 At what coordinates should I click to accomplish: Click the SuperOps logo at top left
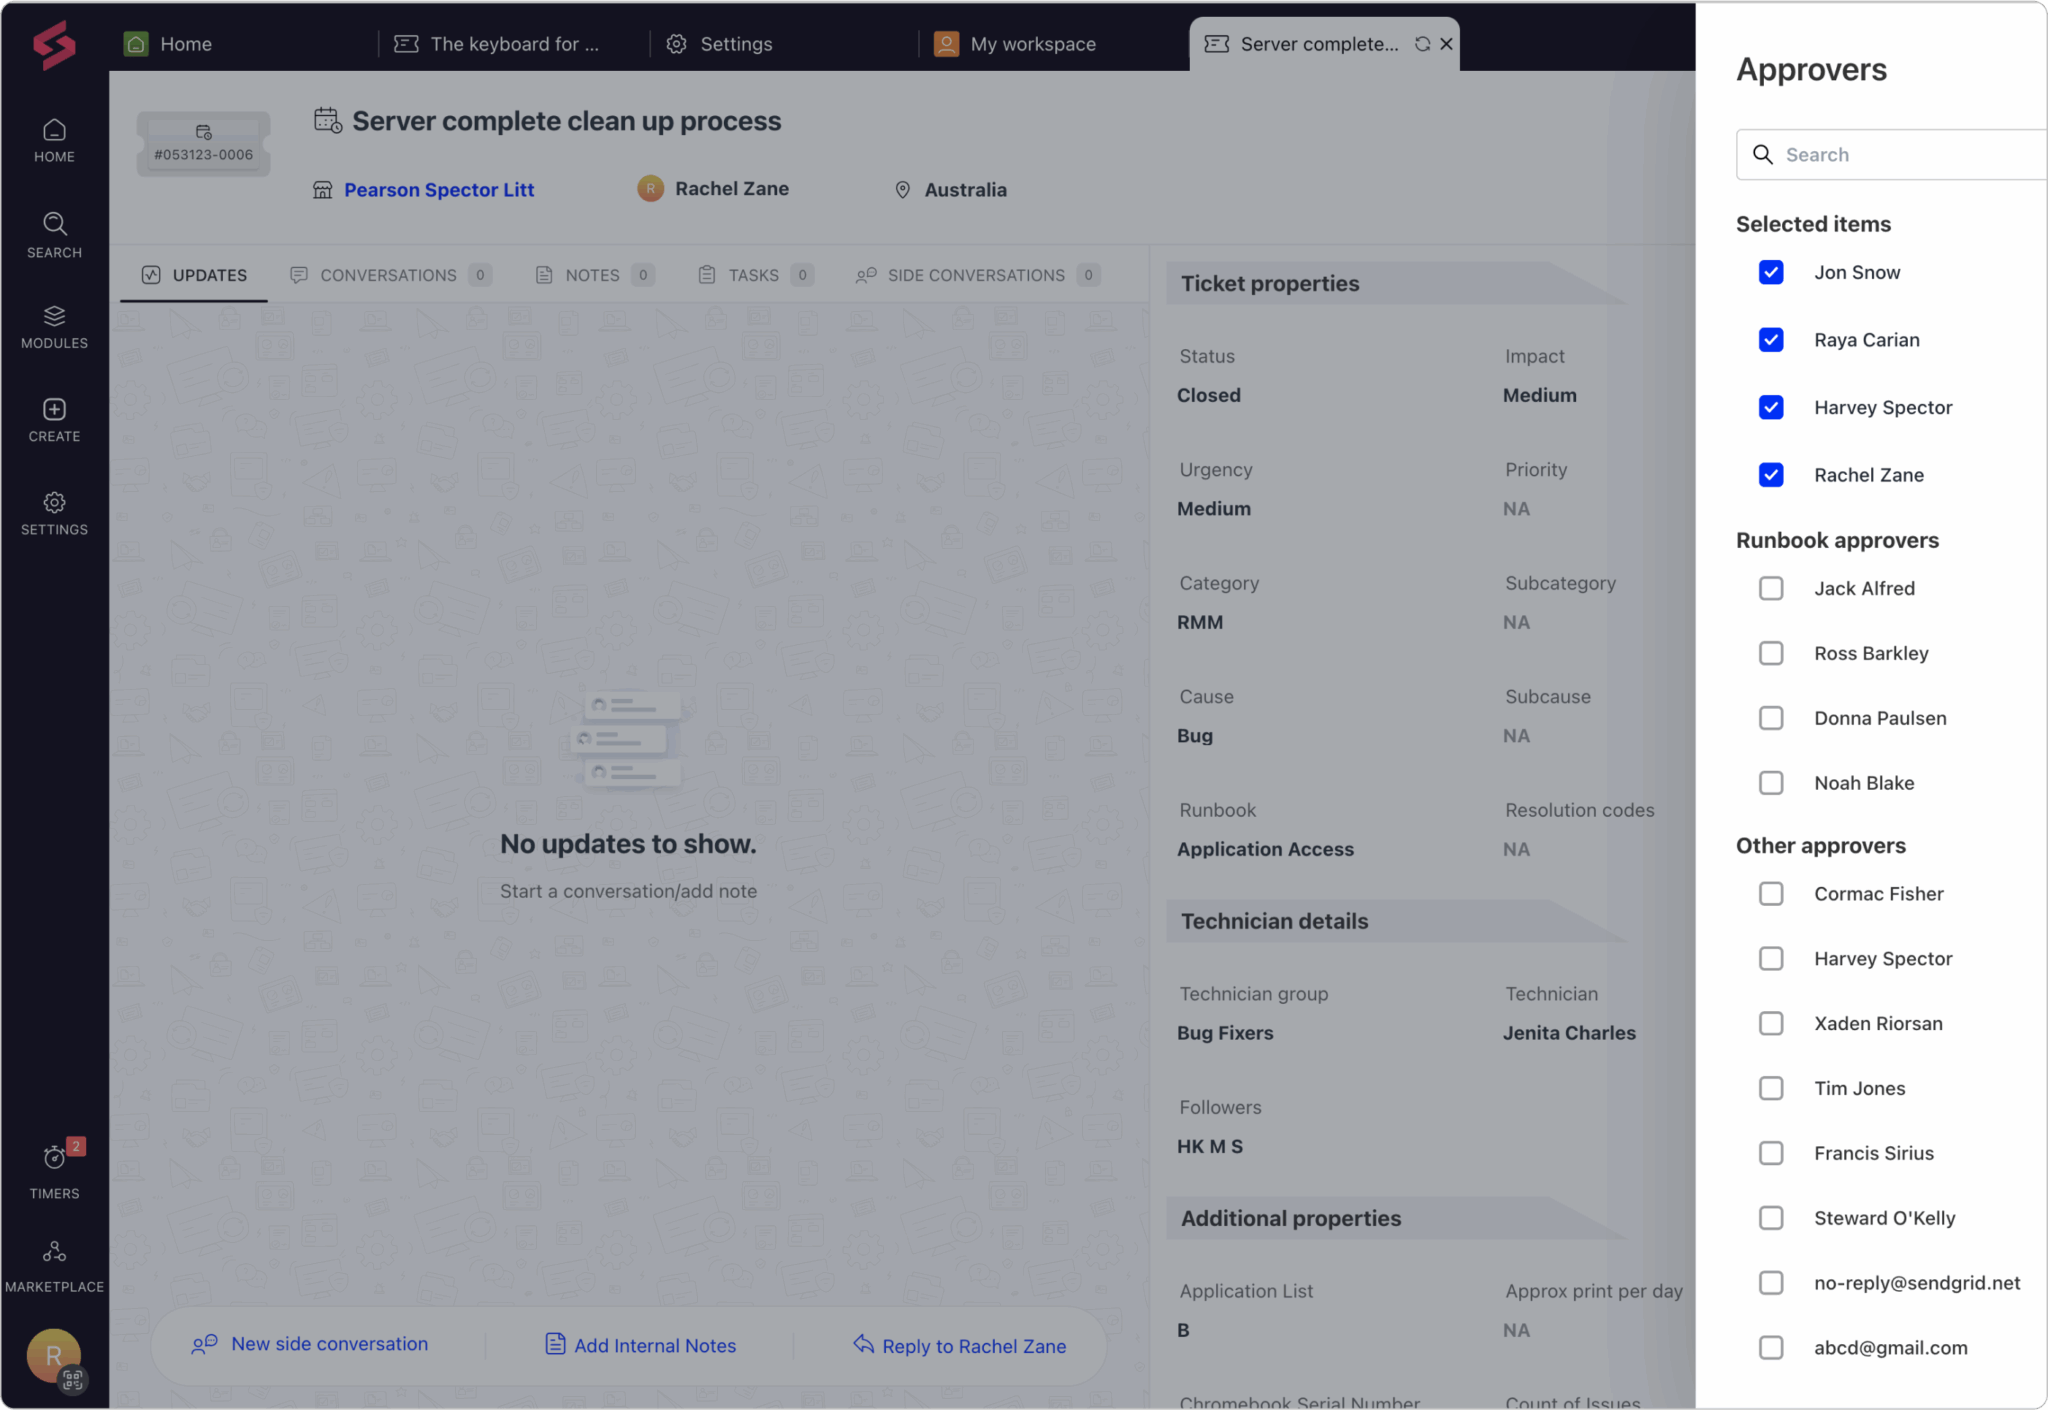(54, 44)
